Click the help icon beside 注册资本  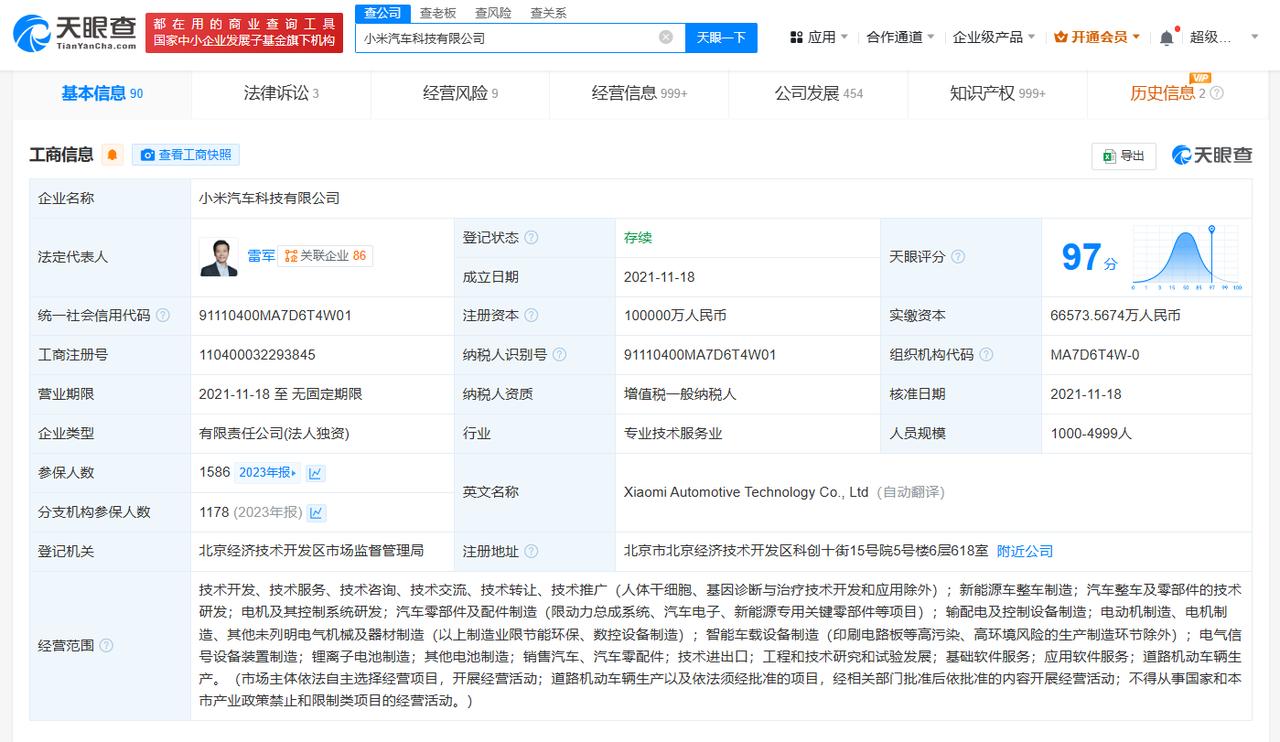coord(531,315)
